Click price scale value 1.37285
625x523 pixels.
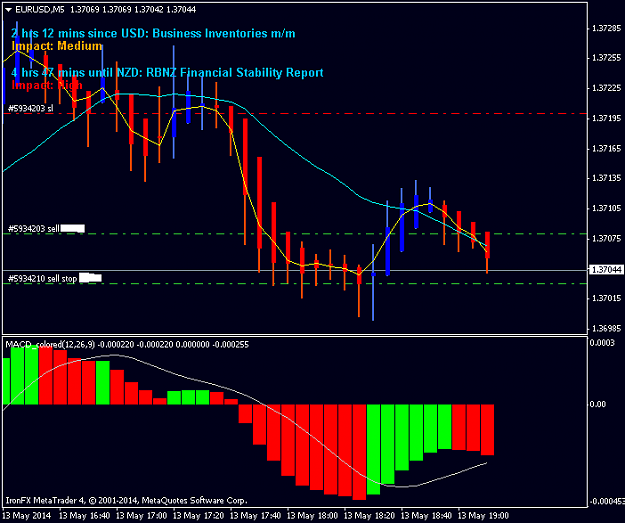tap(606, 28)
